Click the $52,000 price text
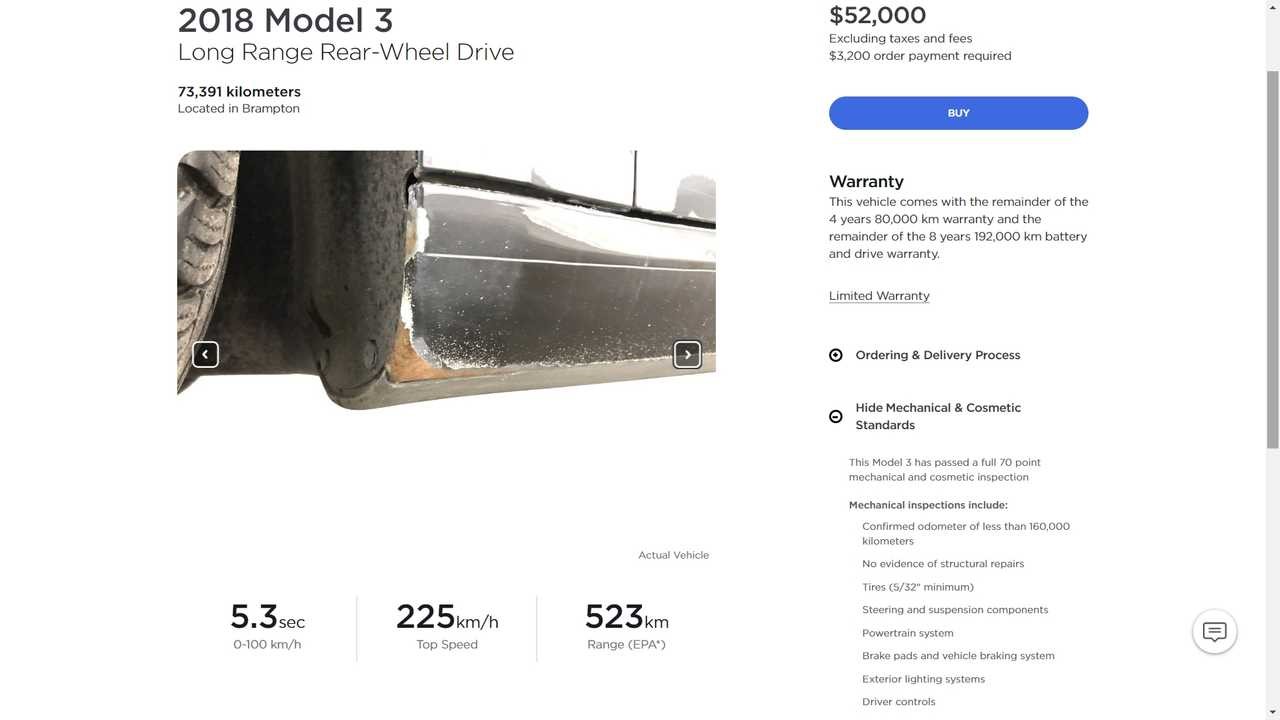Image resolution: width=1280 pixels, height=720 pixels. pyautogui.click(x=877, y=15)
